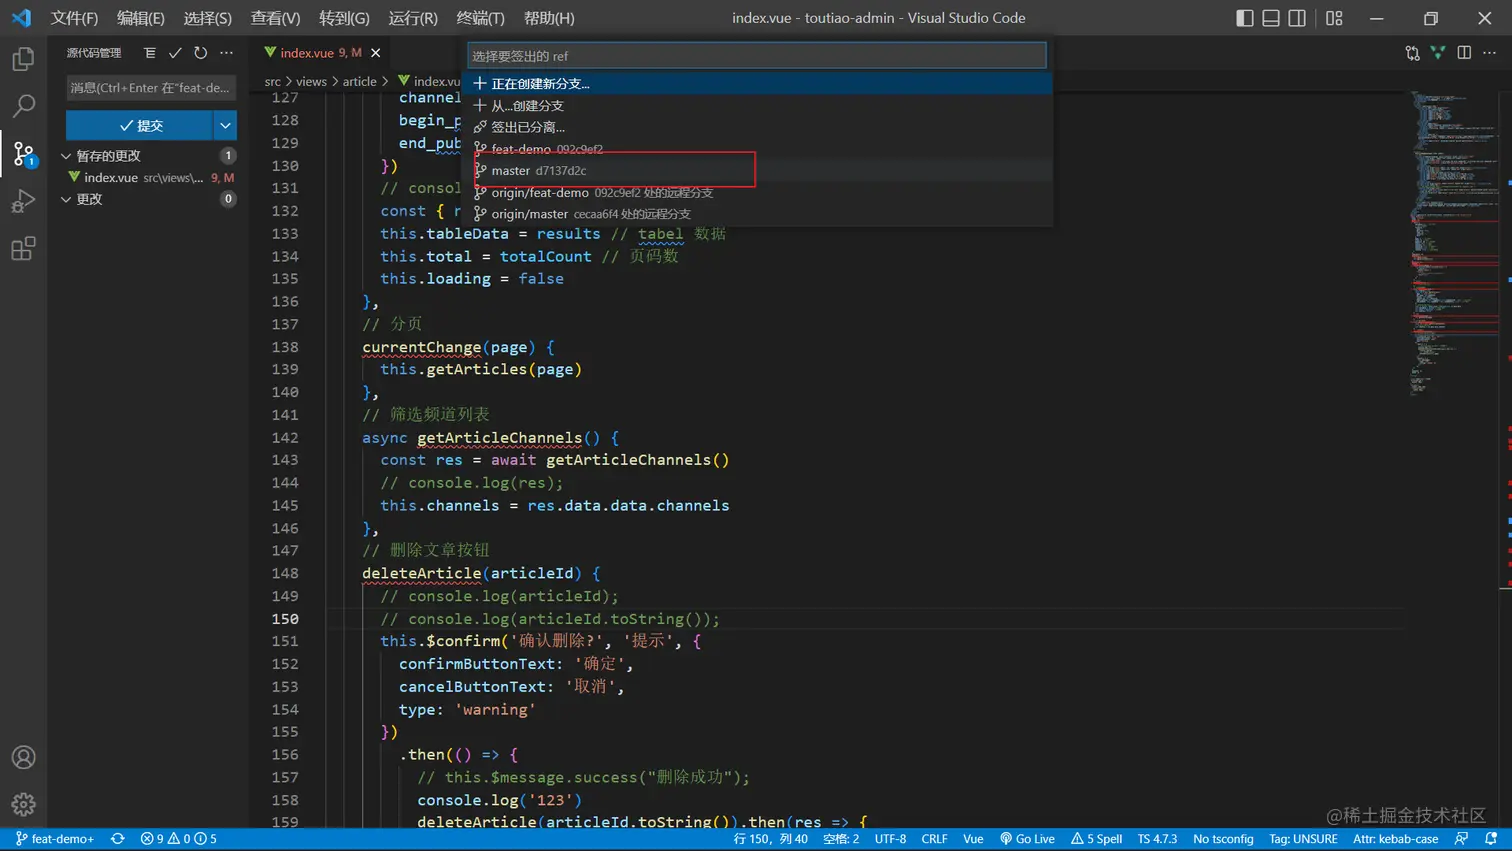Select 正在创建新分支... option

[759, 84]
